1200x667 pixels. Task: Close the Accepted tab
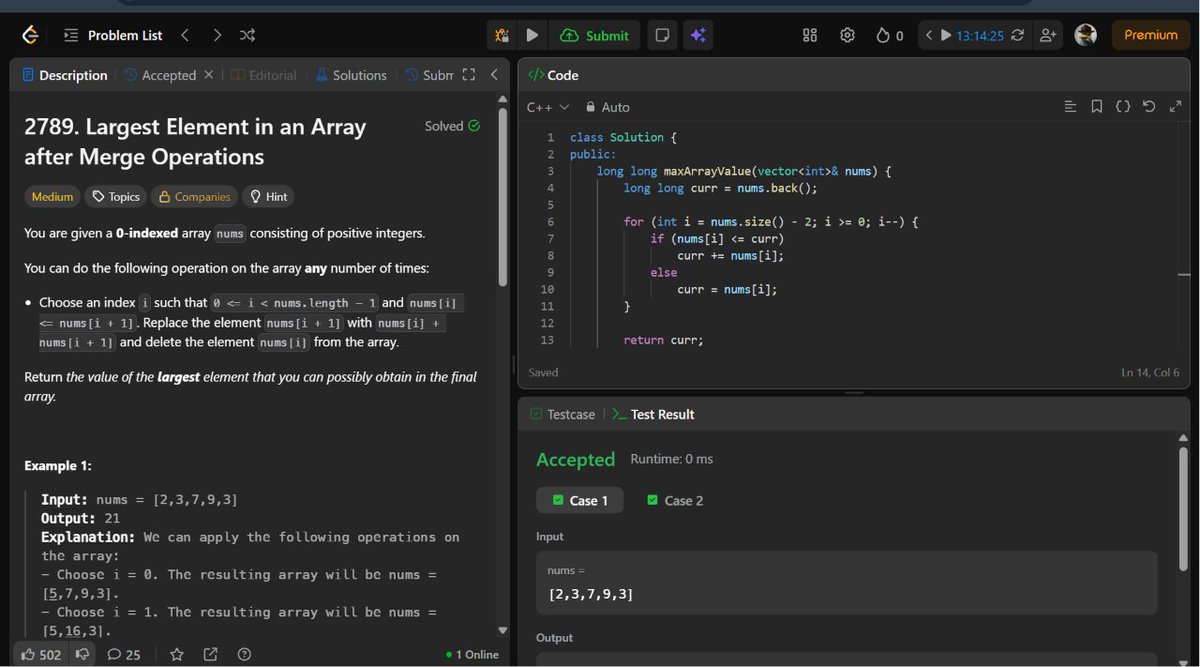[208, 75]
